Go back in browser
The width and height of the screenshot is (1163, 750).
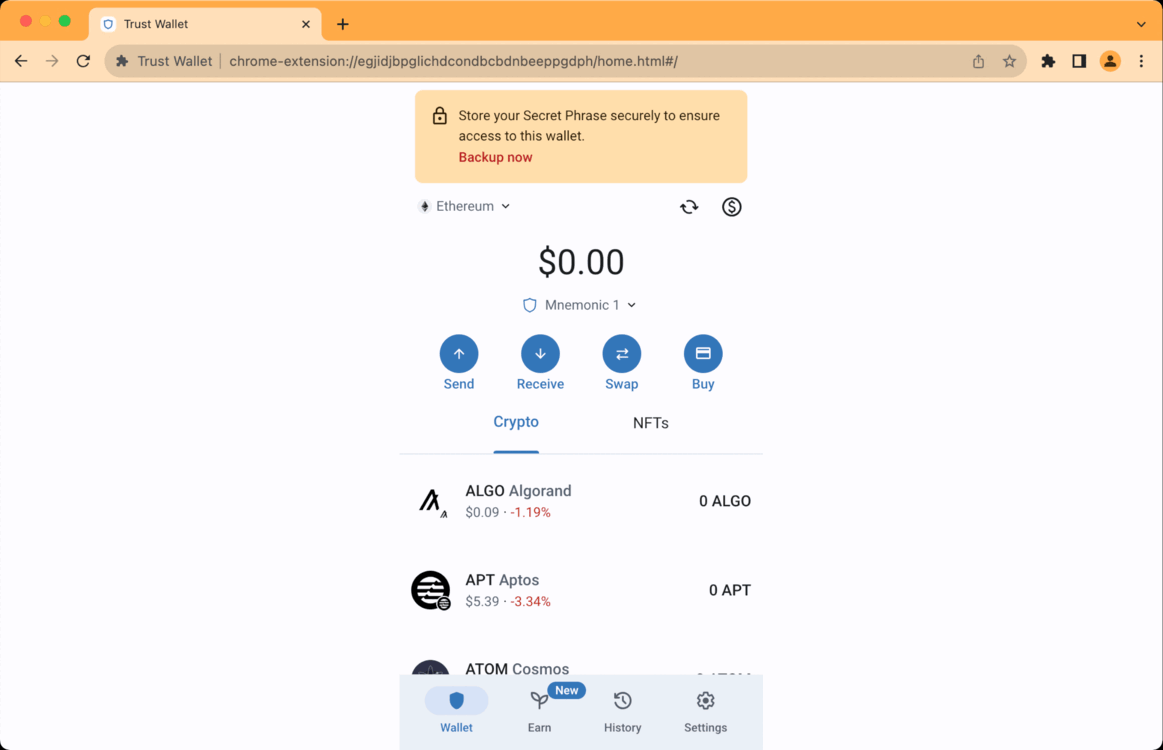tap(21, 61)
